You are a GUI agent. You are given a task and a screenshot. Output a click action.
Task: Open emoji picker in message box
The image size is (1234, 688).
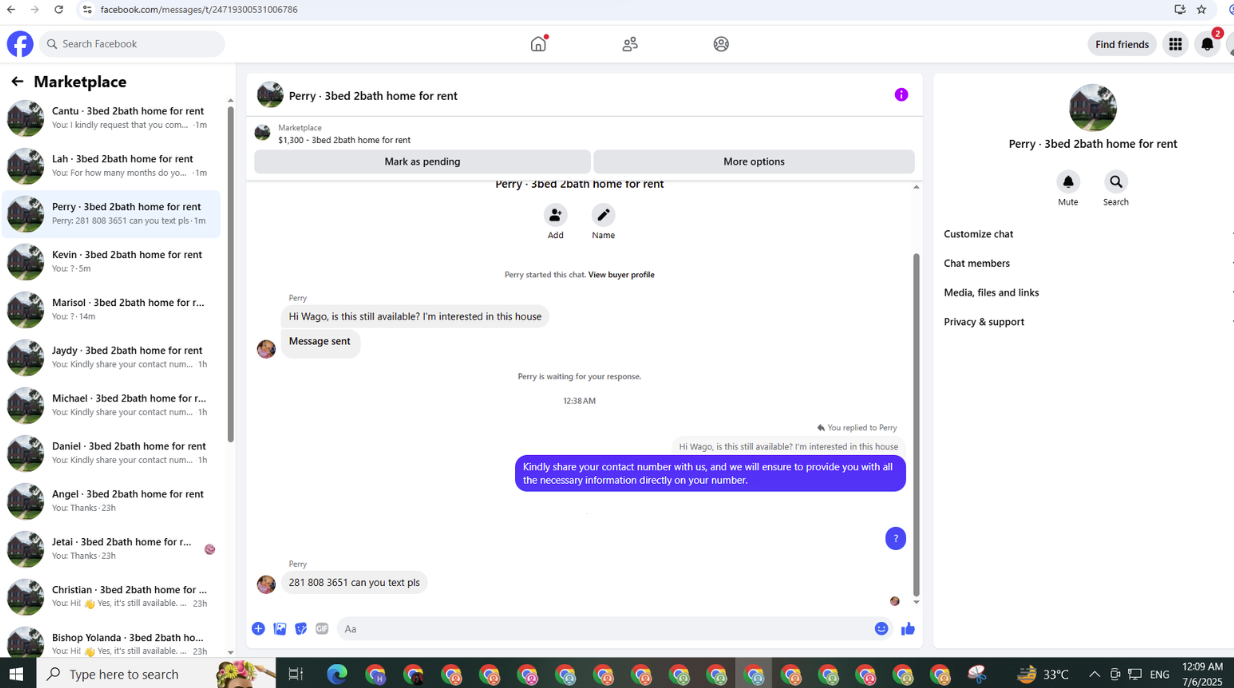pyautogui.click(x=881, y=629)
